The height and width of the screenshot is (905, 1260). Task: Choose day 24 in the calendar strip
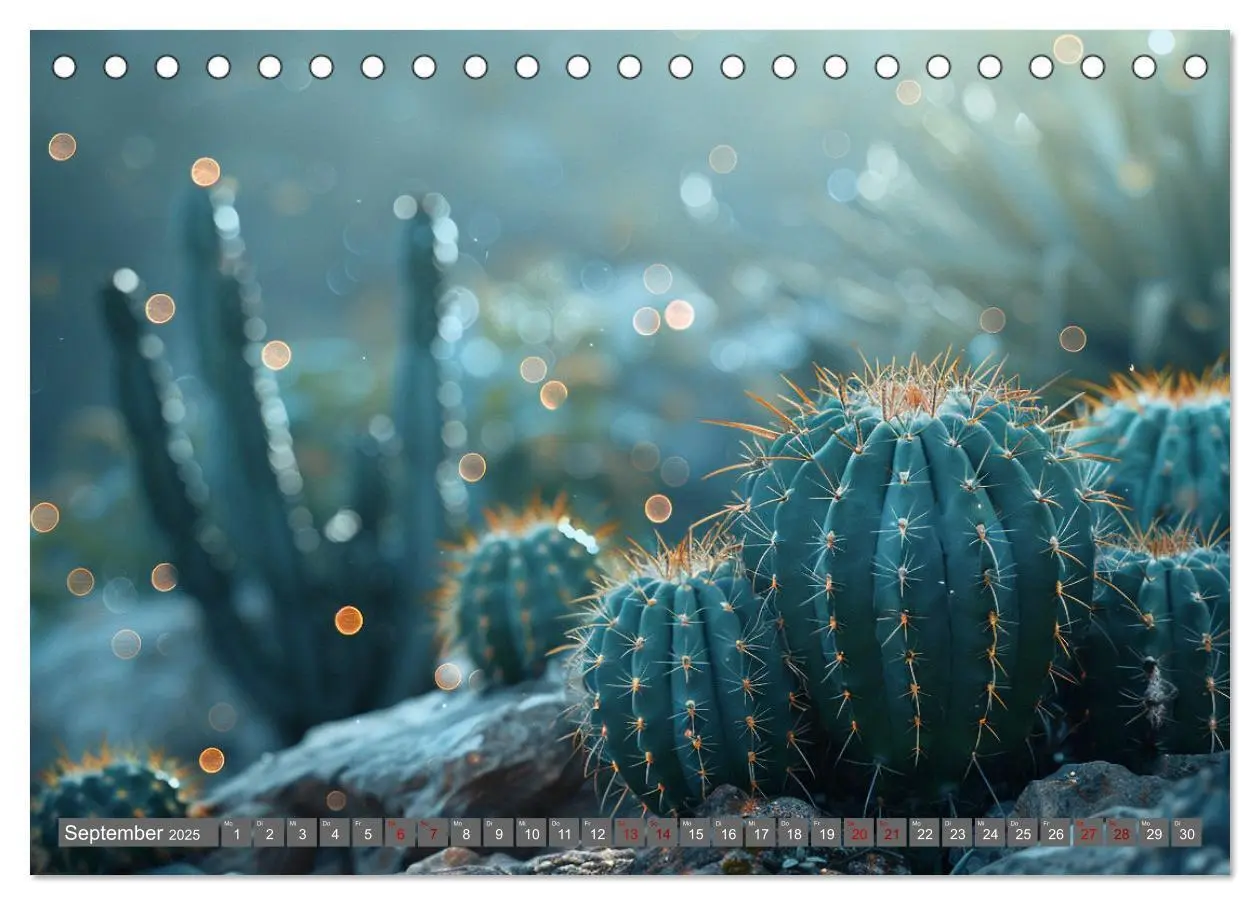990,833
